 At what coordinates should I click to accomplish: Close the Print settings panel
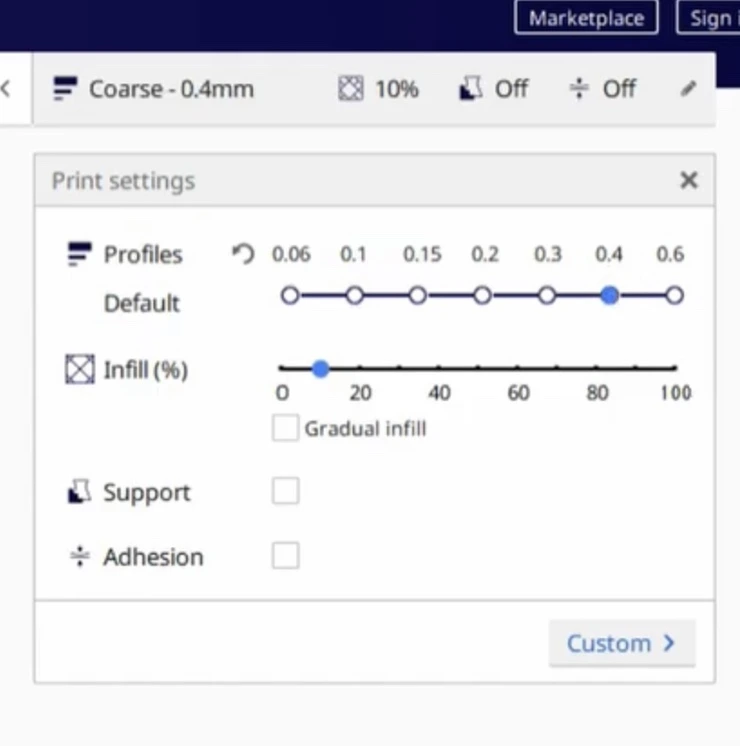[688, 181]
